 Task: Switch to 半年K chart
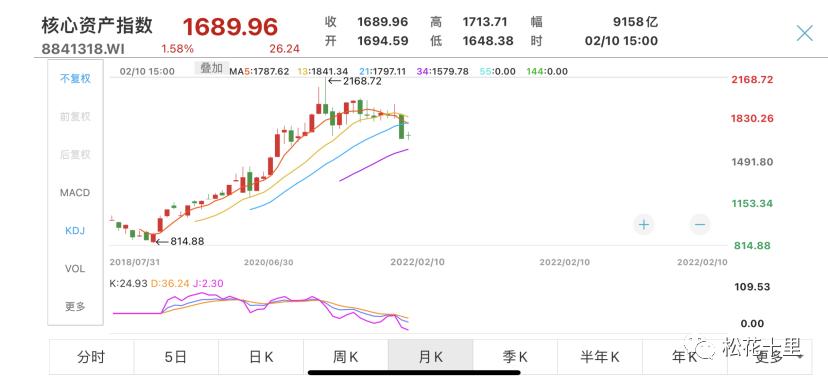click(600, 357)
